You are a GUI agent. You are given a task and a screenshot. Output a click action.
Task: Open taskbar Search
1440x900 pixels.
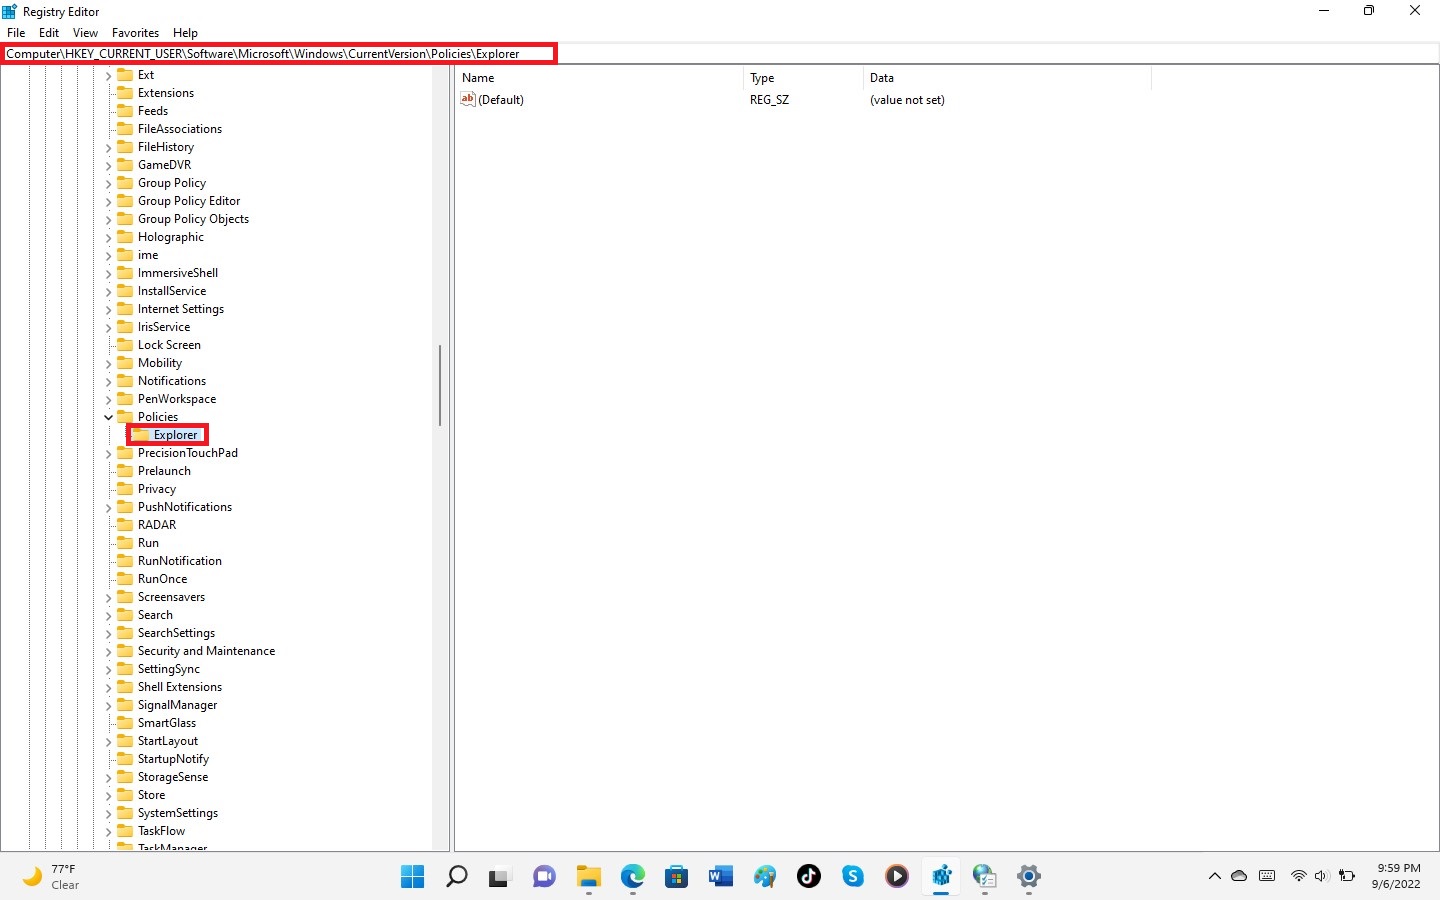(x=456, y=877)
